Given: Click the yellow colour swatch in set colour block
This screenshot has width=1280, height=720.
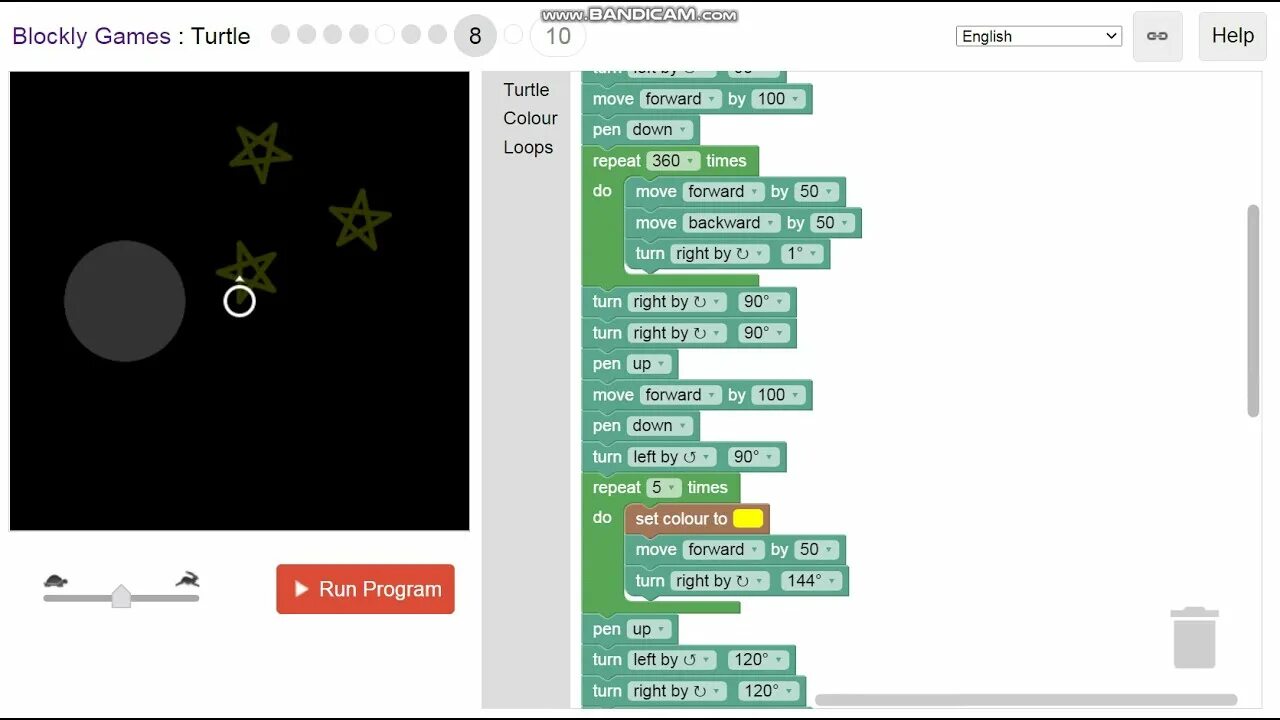Looking at the screenshot, I should pyautogui.click(x=748, y=518).
